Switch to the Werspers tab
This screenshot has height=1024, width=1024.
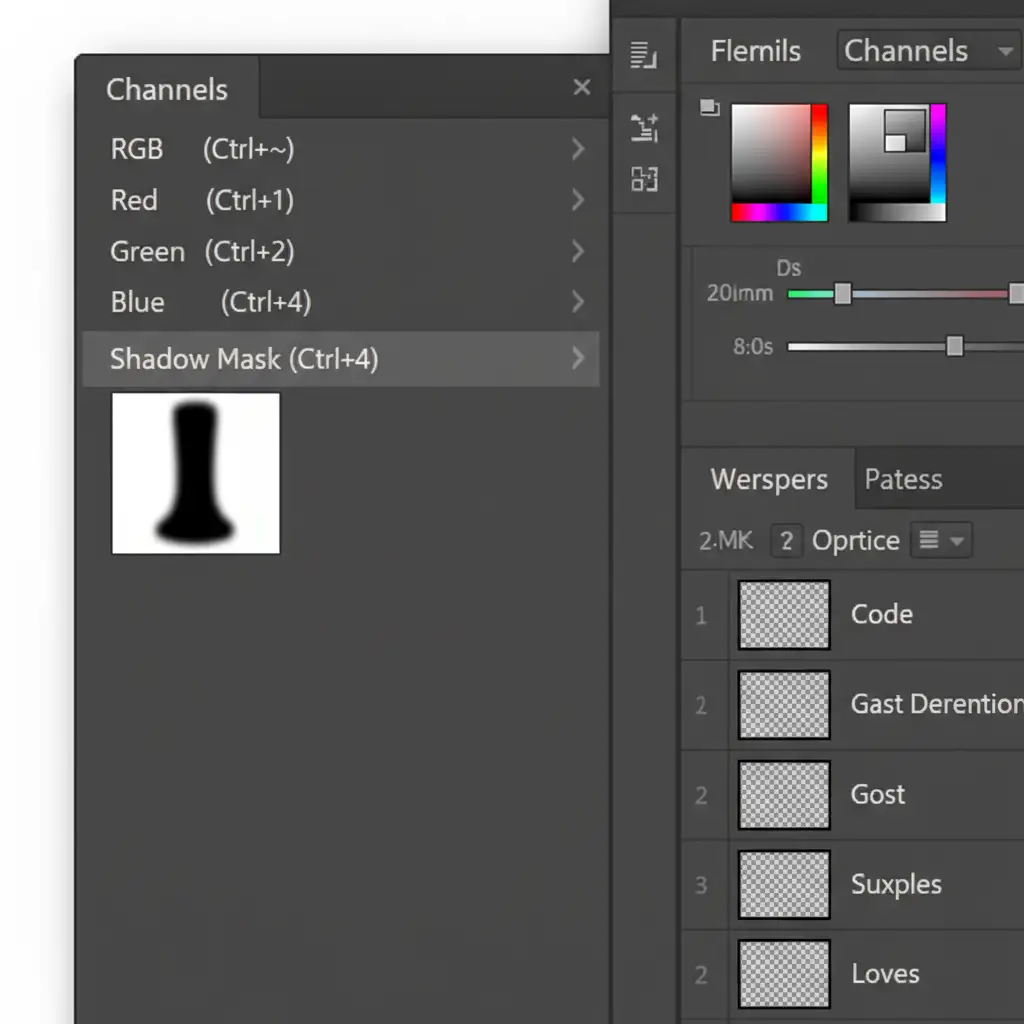pos(768,480)
